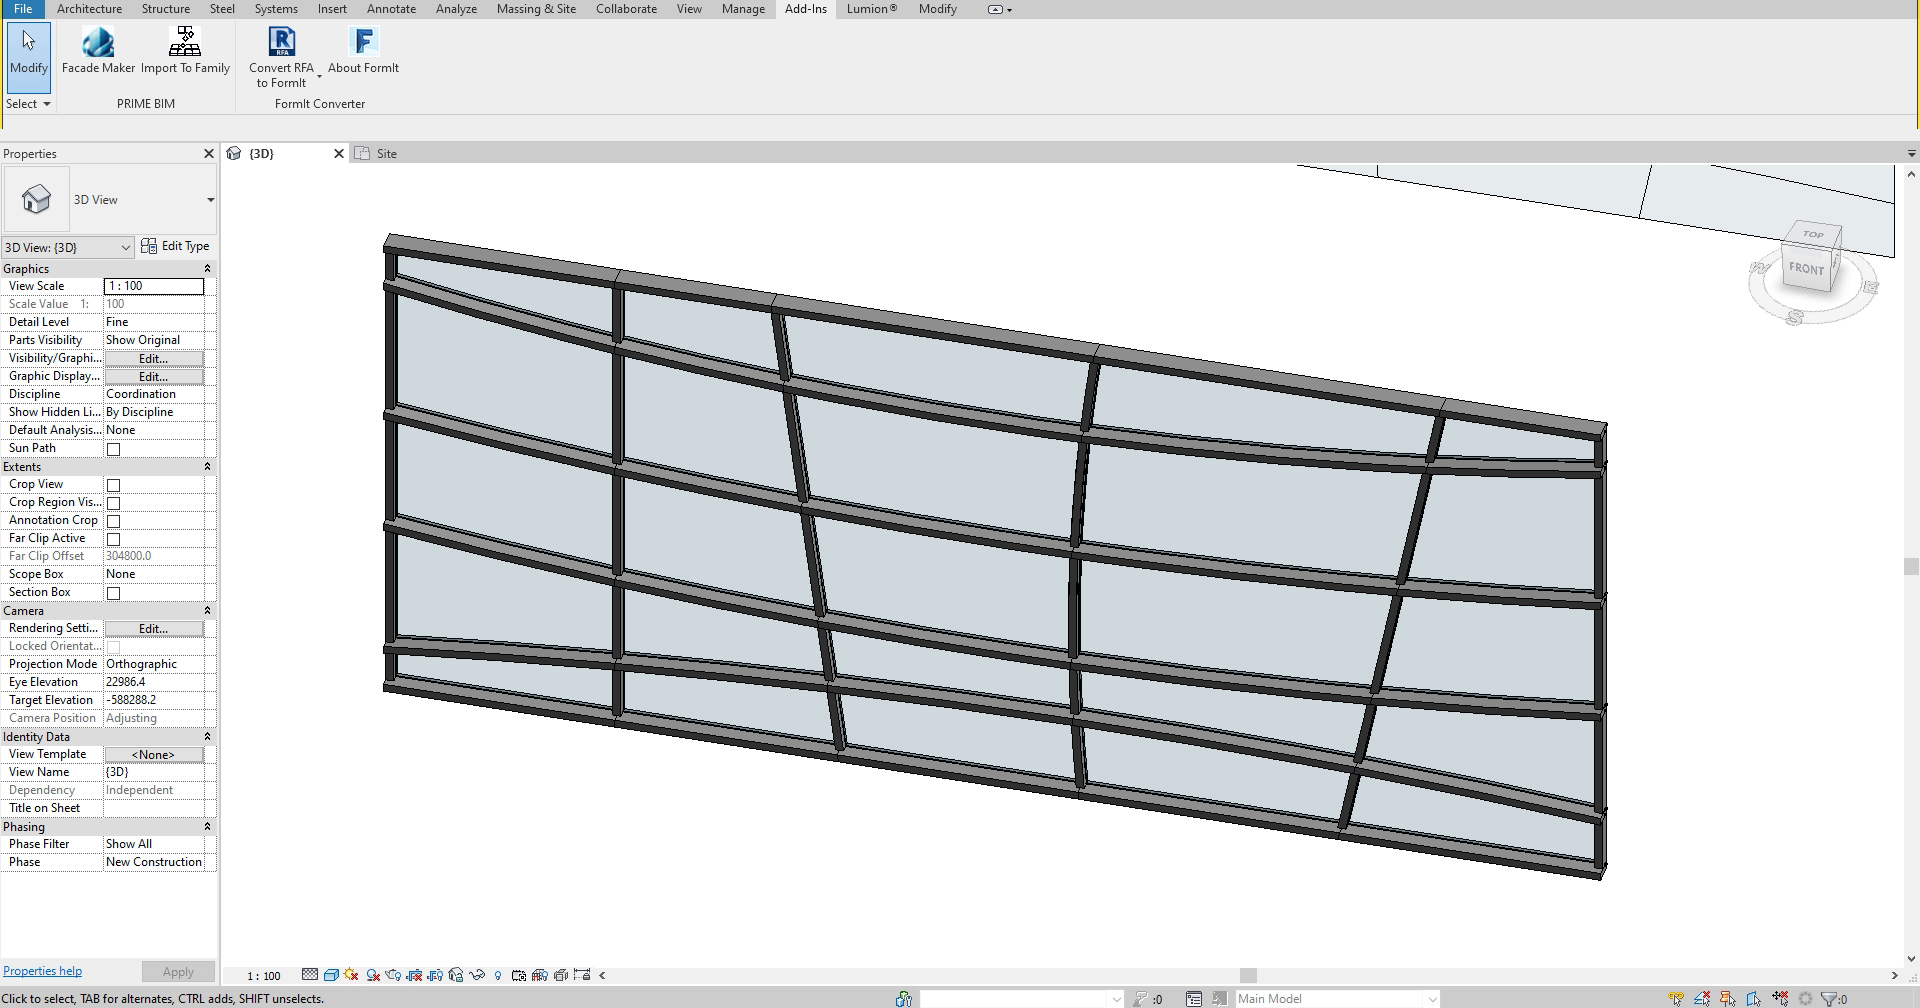Show the Rendering Dialog teapot icon

[393, 974]
